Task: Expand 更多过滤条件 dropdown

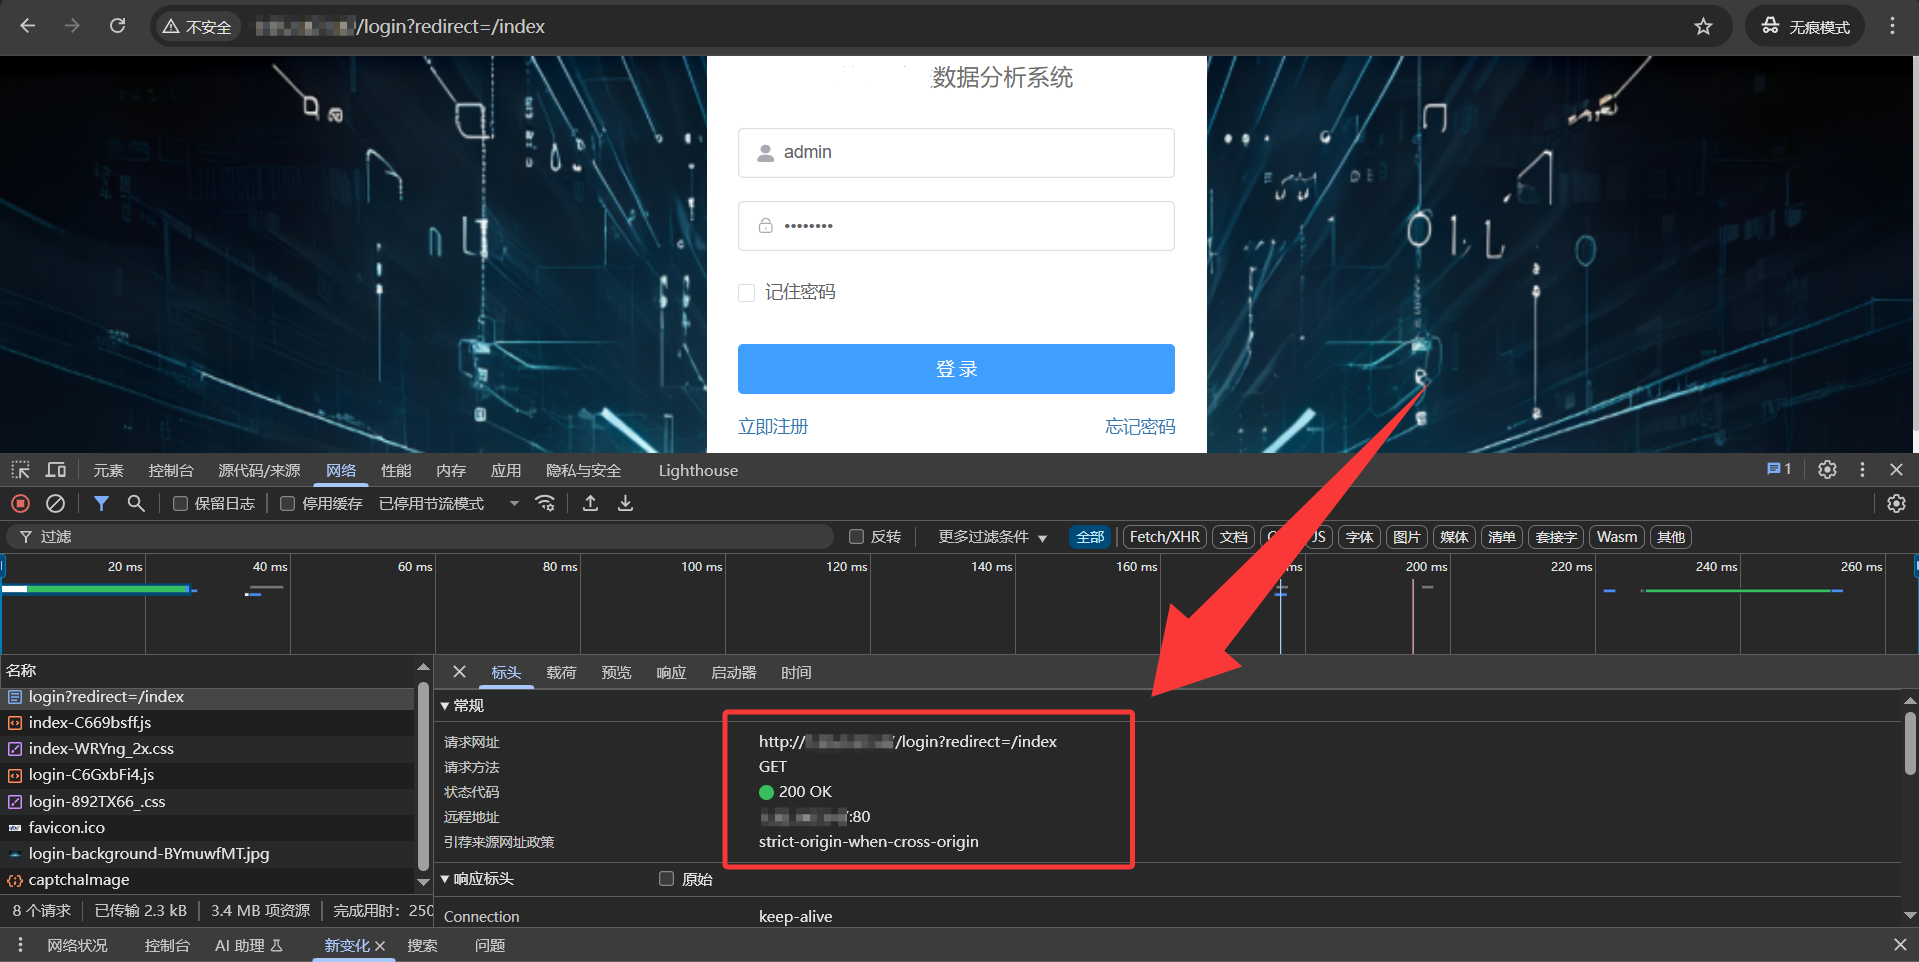Action: (x=990, y=537)
